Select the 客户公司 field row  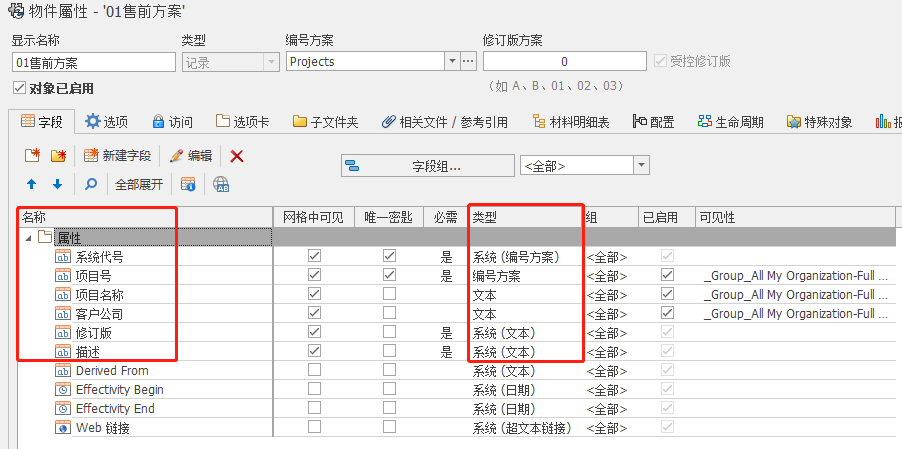99,313
